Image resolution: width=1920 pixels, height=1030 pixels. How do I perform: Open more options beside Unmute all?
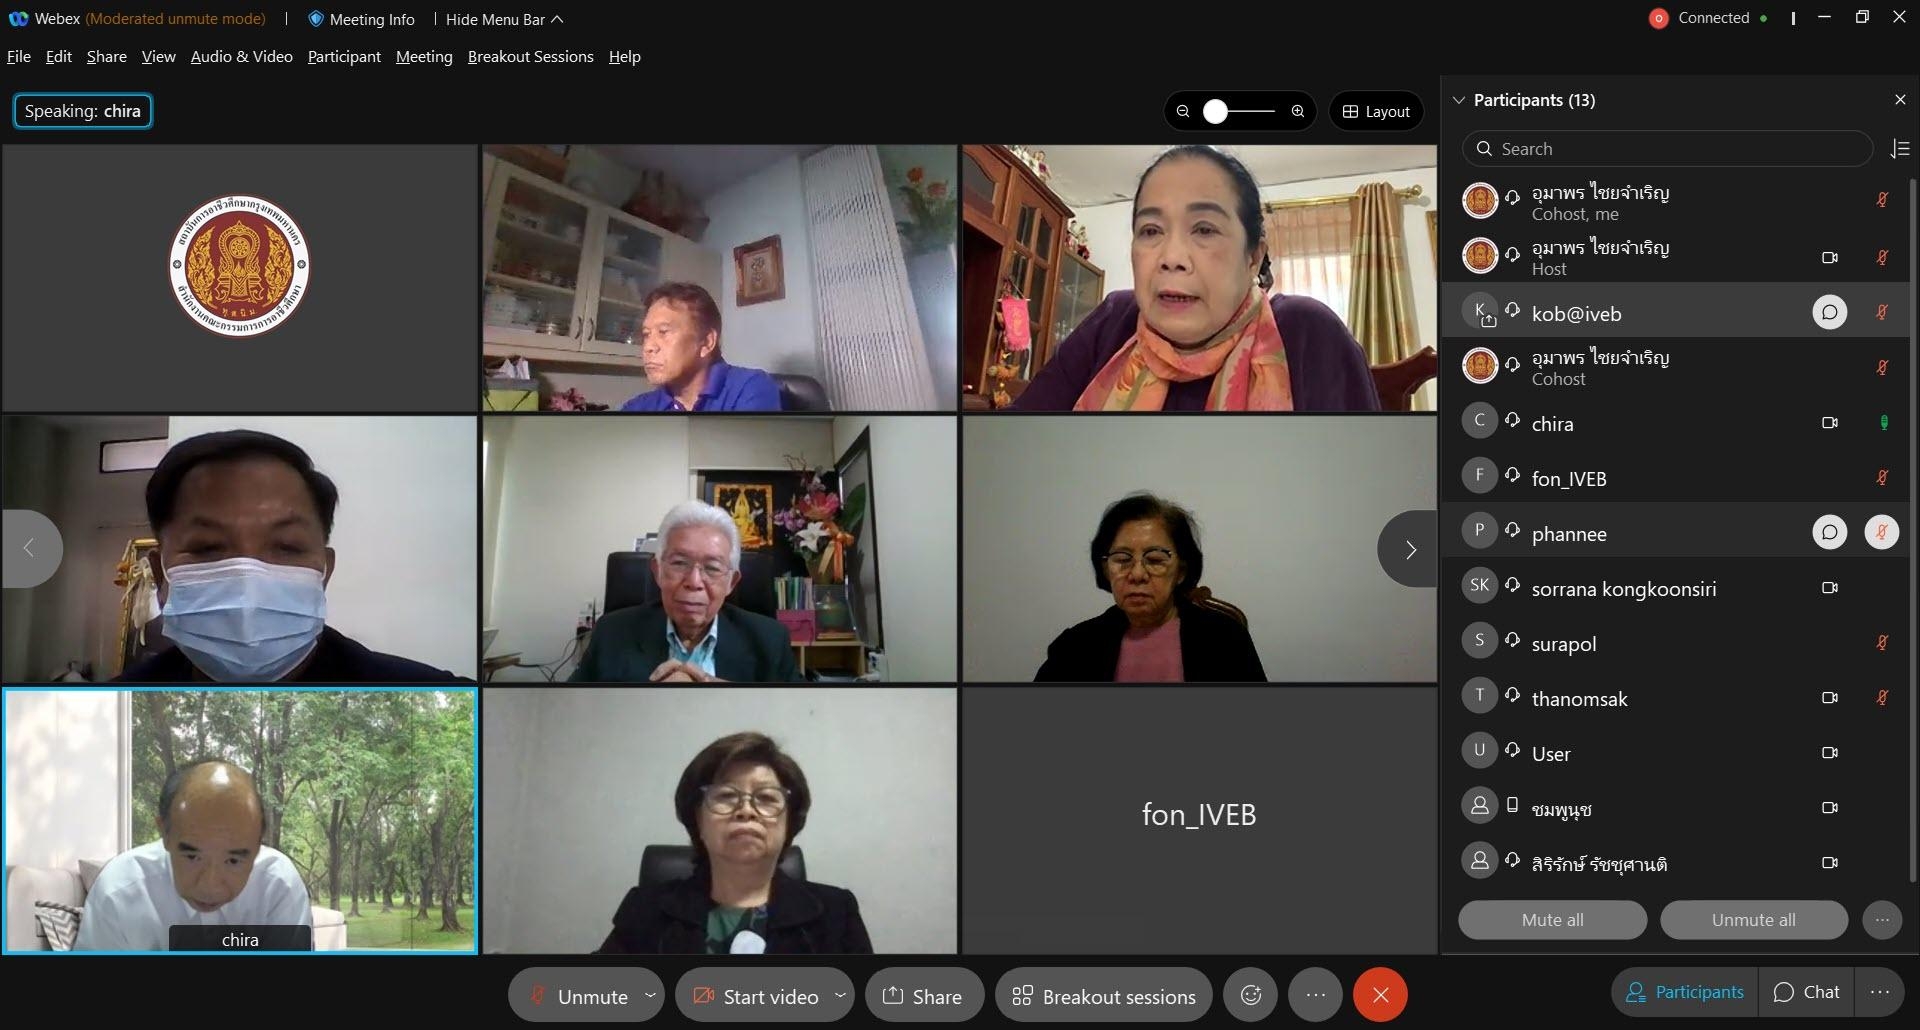[x=1882, y=920]
